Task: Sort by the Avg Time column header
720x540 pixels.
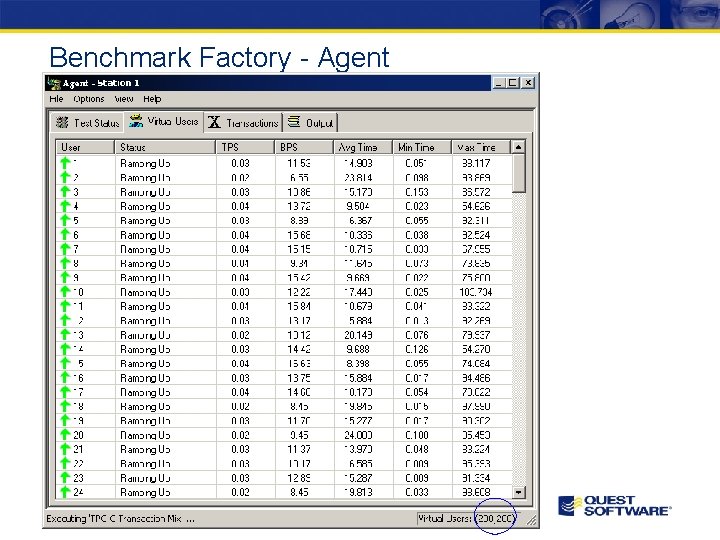Action: pyautogui.click(x=363, y=147)
